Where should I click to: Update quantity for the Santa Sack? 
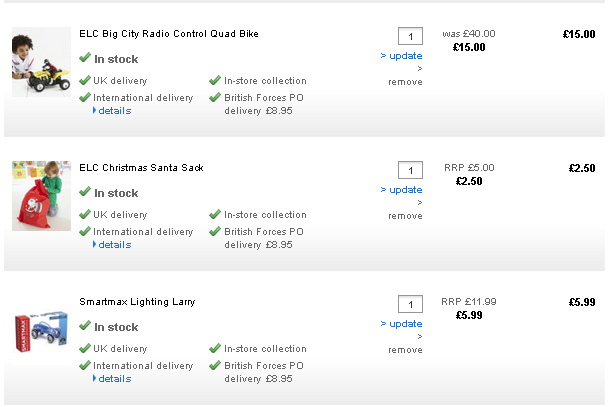[402, 190]
